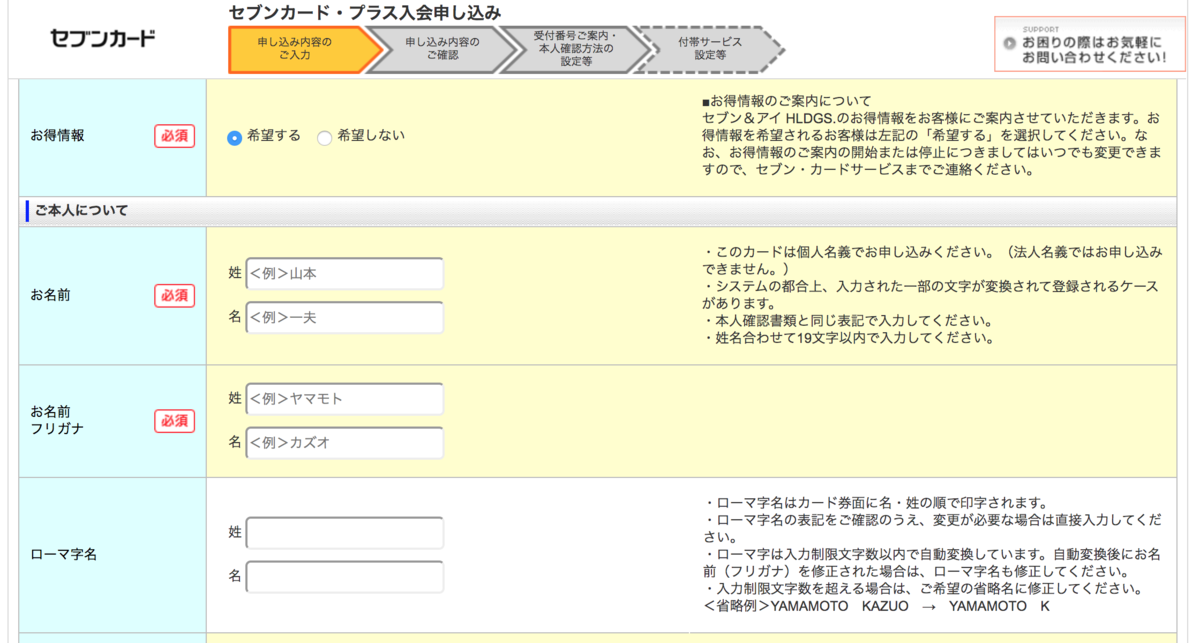Screen dimensions: 1200x643
Task: Focus the お名前 姓 field with 山本 placeholder
Action: click(x=344, y=274)
